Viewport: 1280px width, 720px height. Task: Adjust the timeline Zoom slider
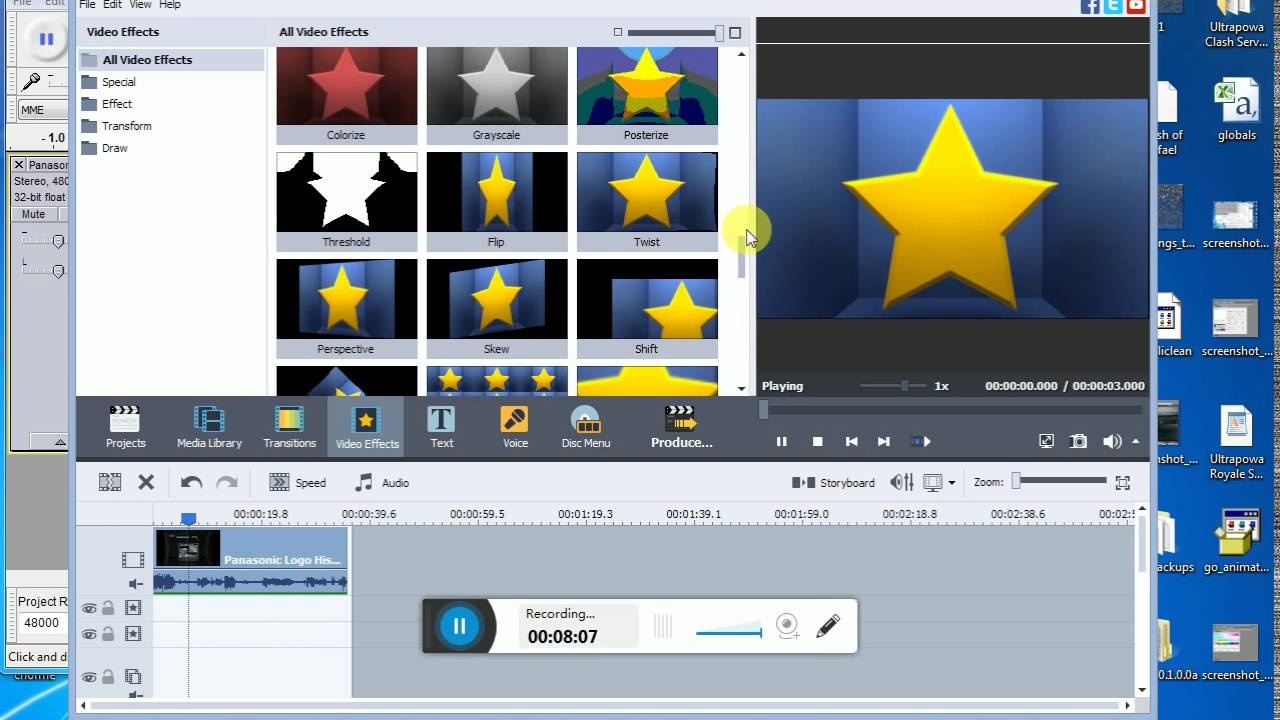coord(1060,481)
